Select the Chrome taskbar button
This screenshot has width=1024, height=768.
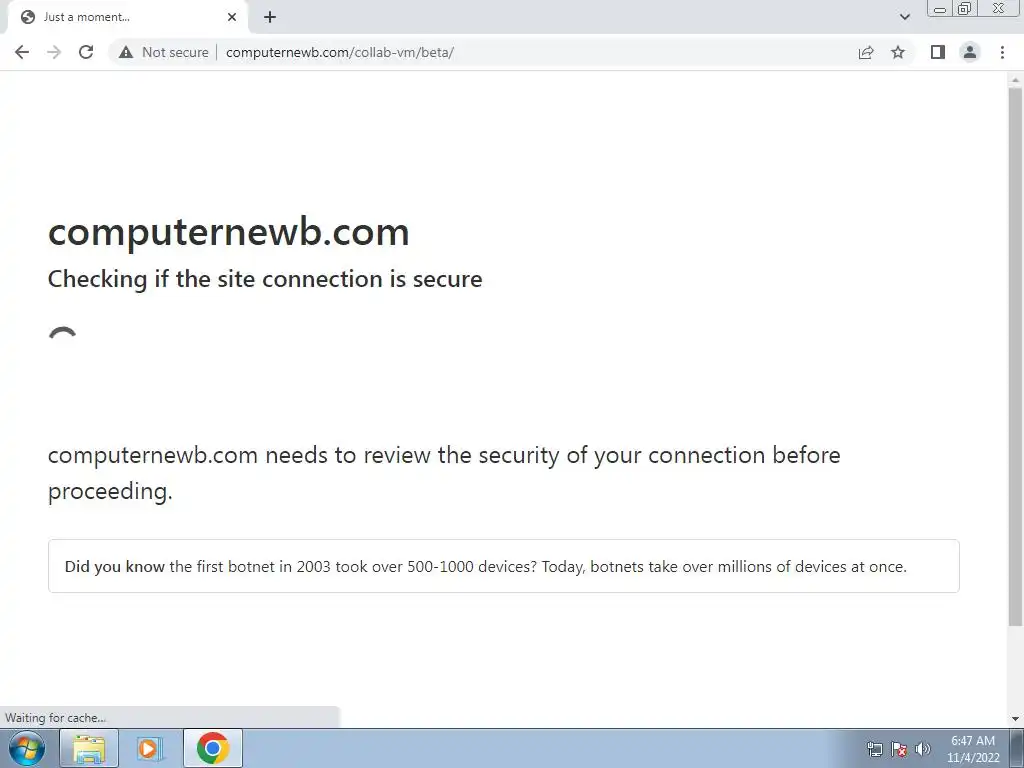pos(213,748)
